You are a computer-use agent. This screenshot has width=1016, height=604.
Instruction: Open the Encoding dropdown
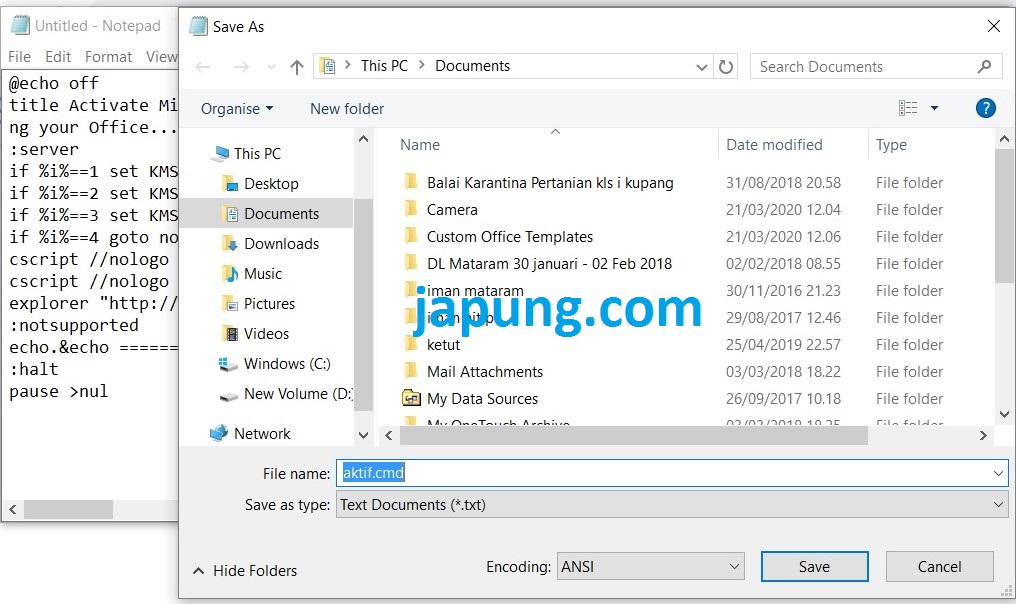tap(650, 566)
